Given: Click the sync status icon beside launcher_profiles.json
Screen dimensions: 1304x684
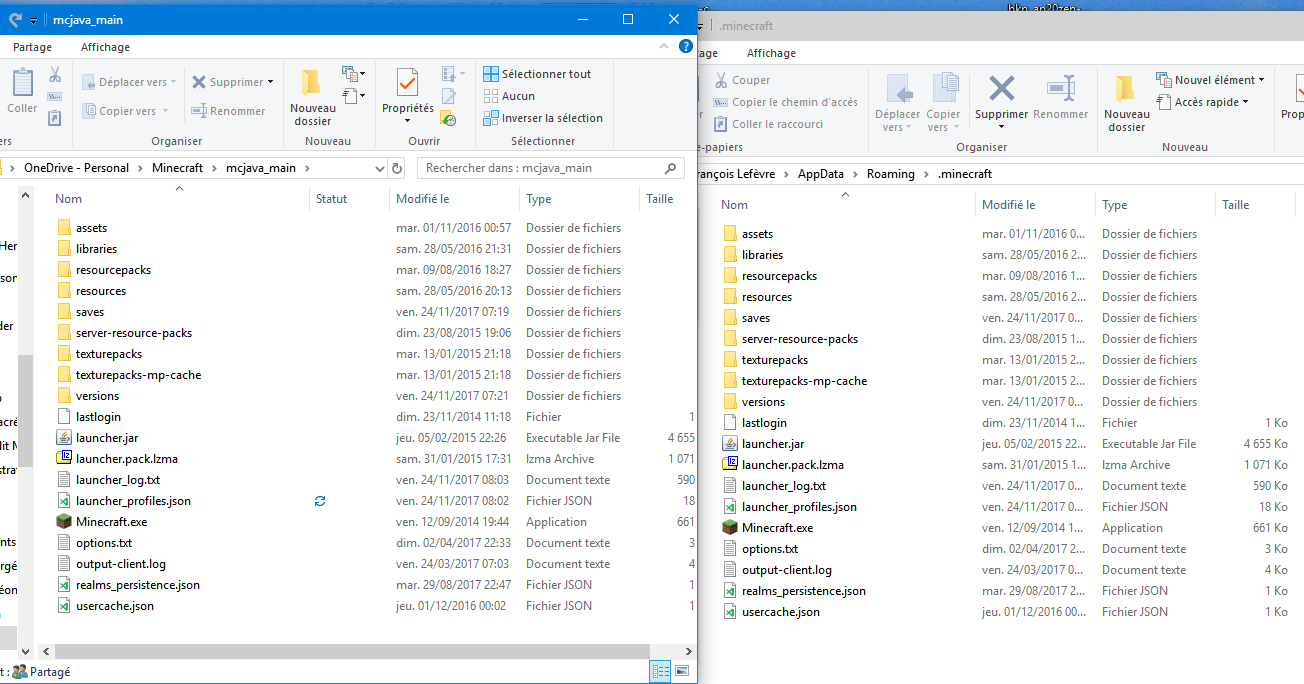Looking at the screenshot, I should point(320,501).
